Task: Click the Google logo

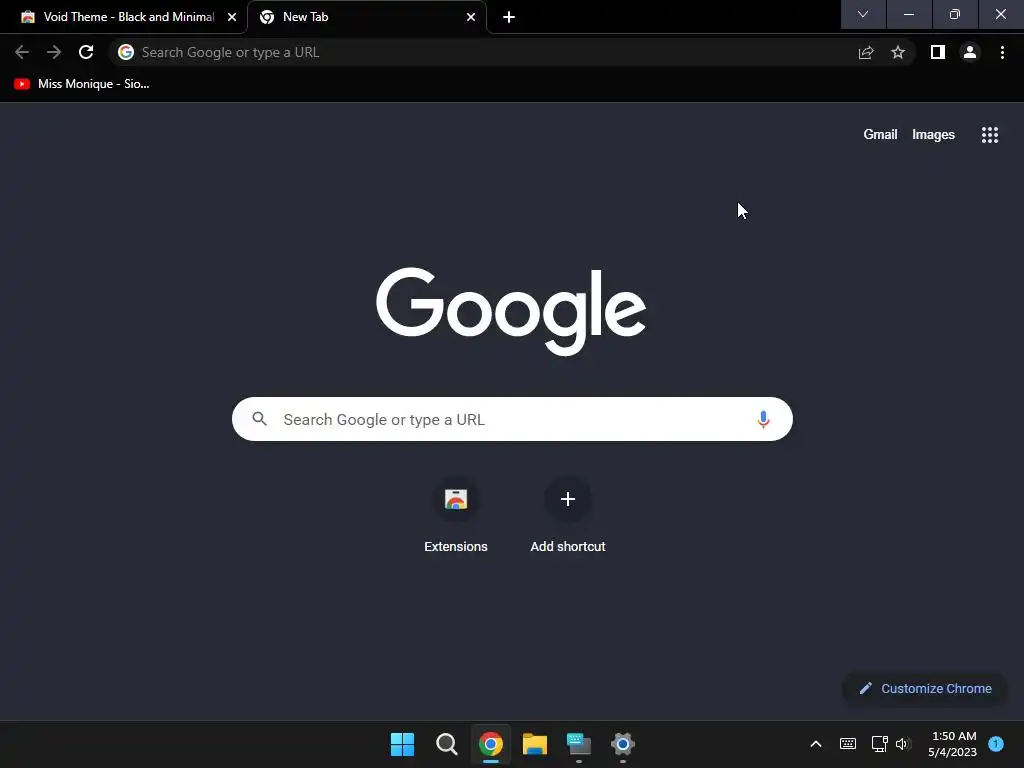Action: pyautogui.click(x=511, y=312)
